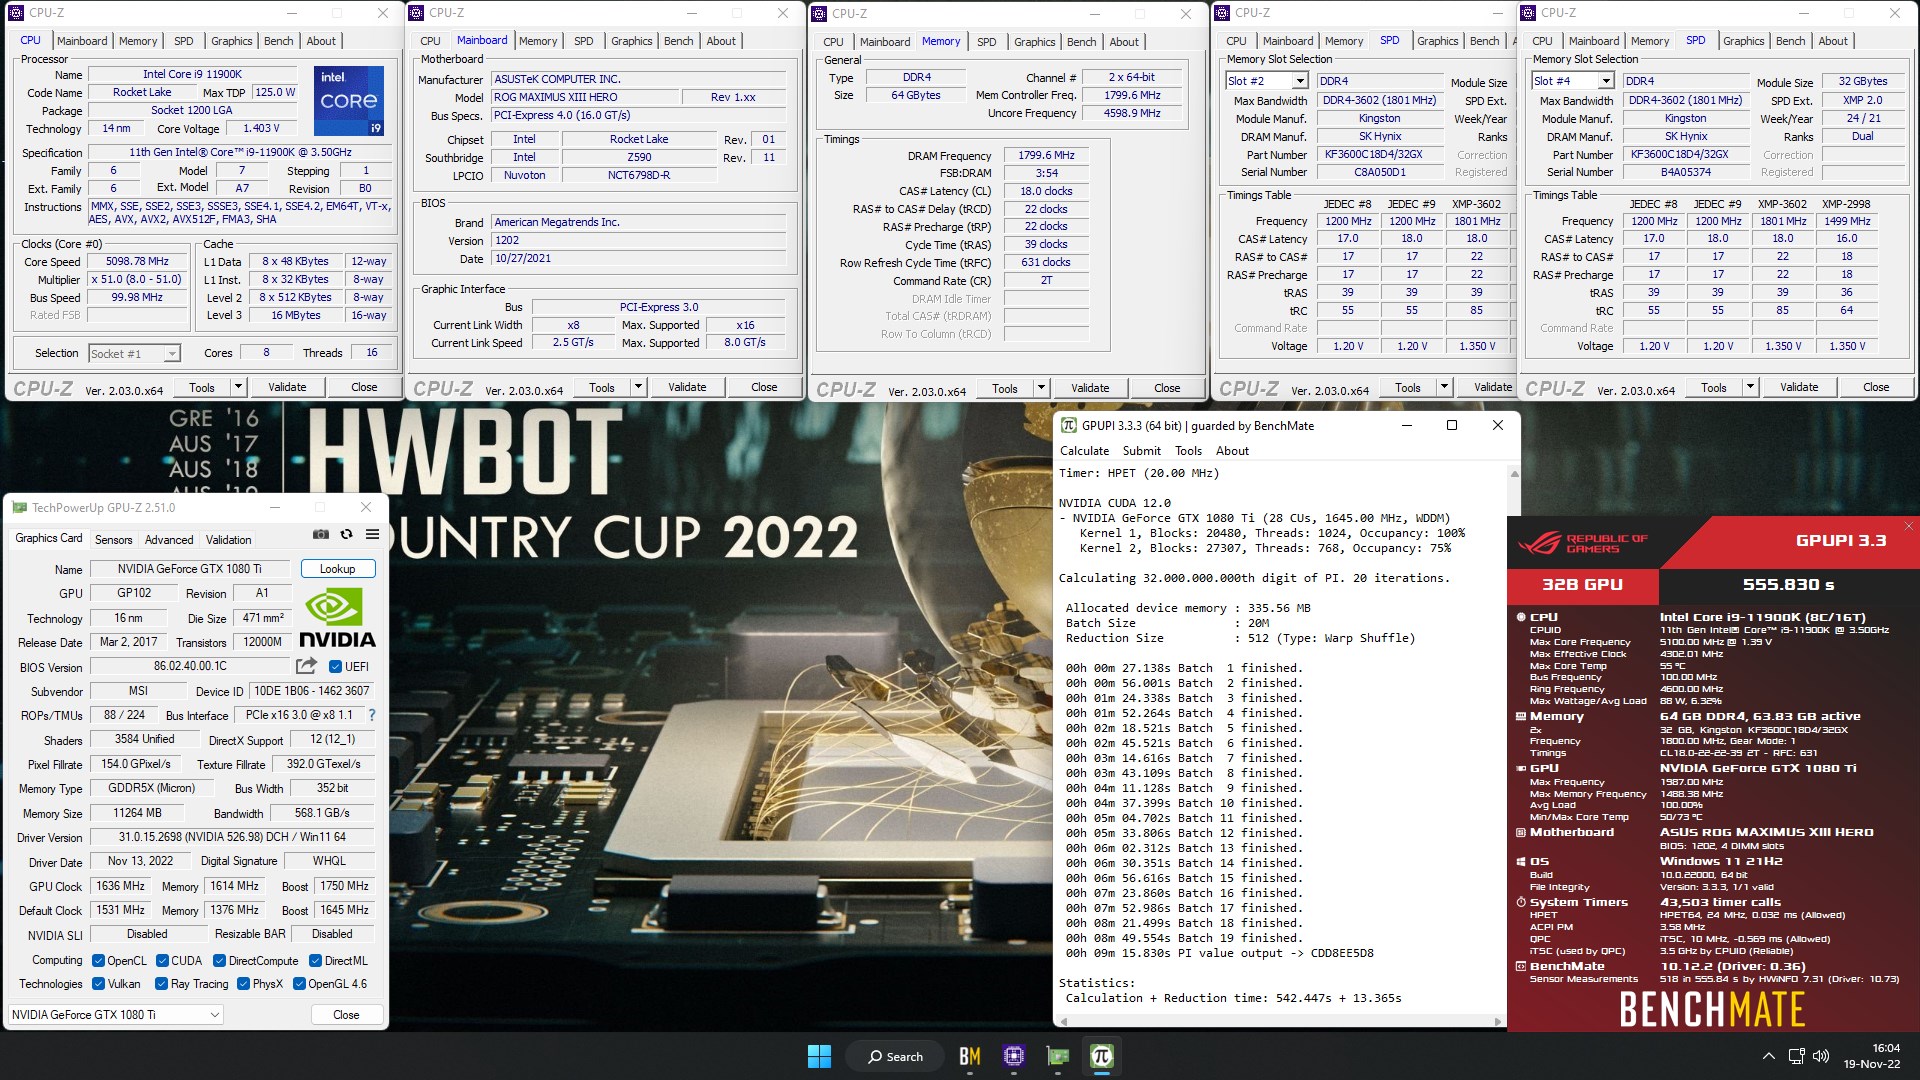Click the GPUPI vertical scrollbar up arrow

coord(1514,474)
